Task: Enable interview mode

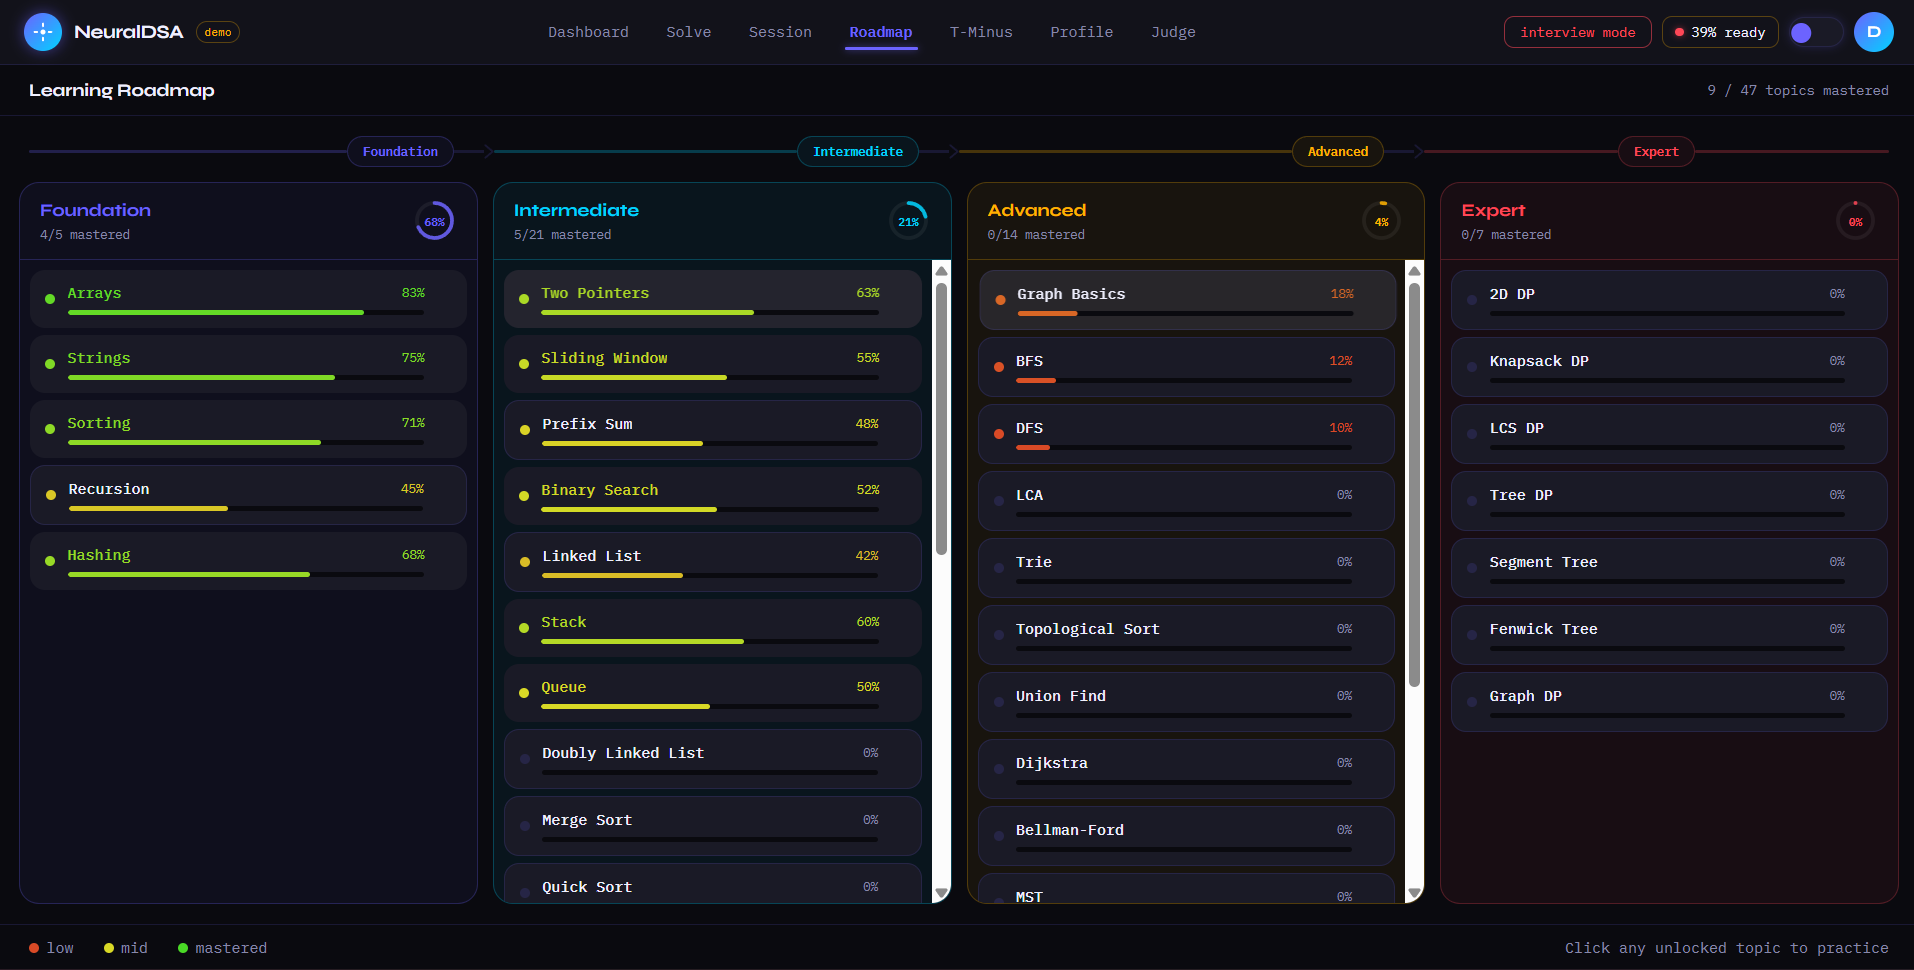Action: [1577, 32]
